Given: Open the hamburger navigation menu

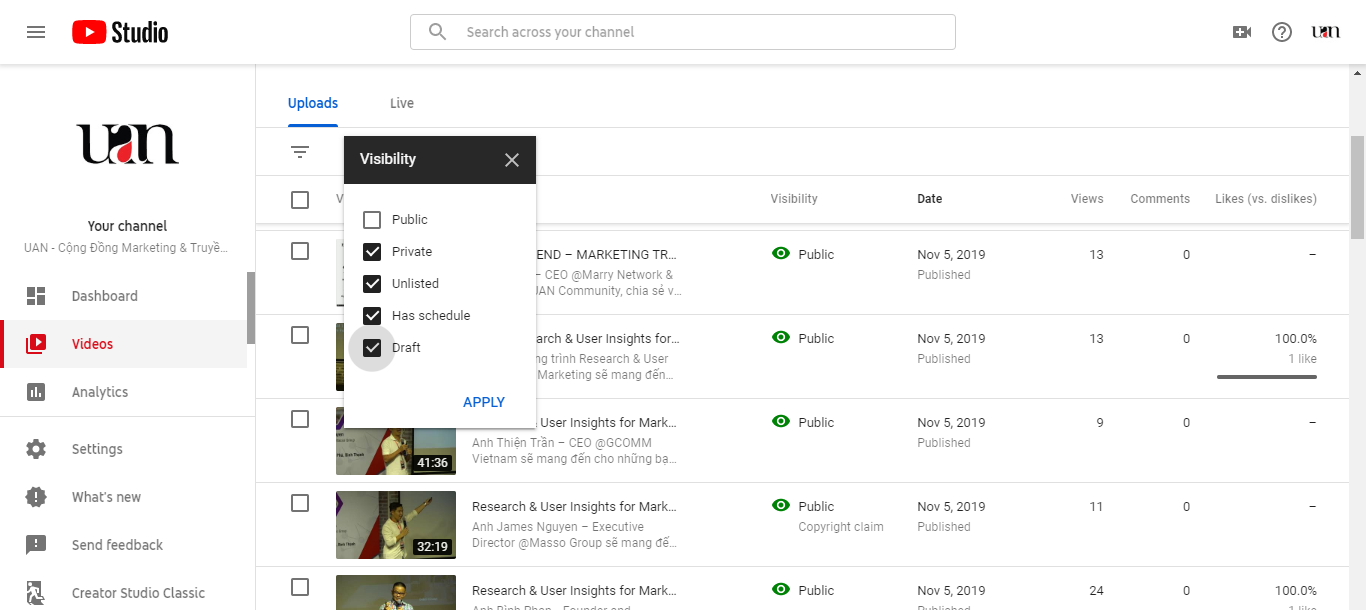Looking at the screenshot, I should [x=36, y=32].
